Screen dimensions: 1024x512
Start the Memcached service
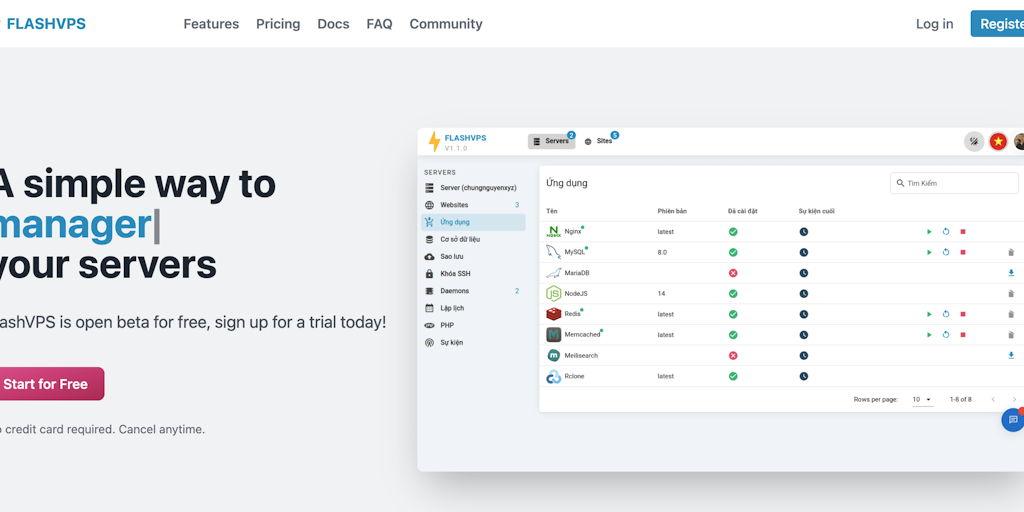click(929, 335)
